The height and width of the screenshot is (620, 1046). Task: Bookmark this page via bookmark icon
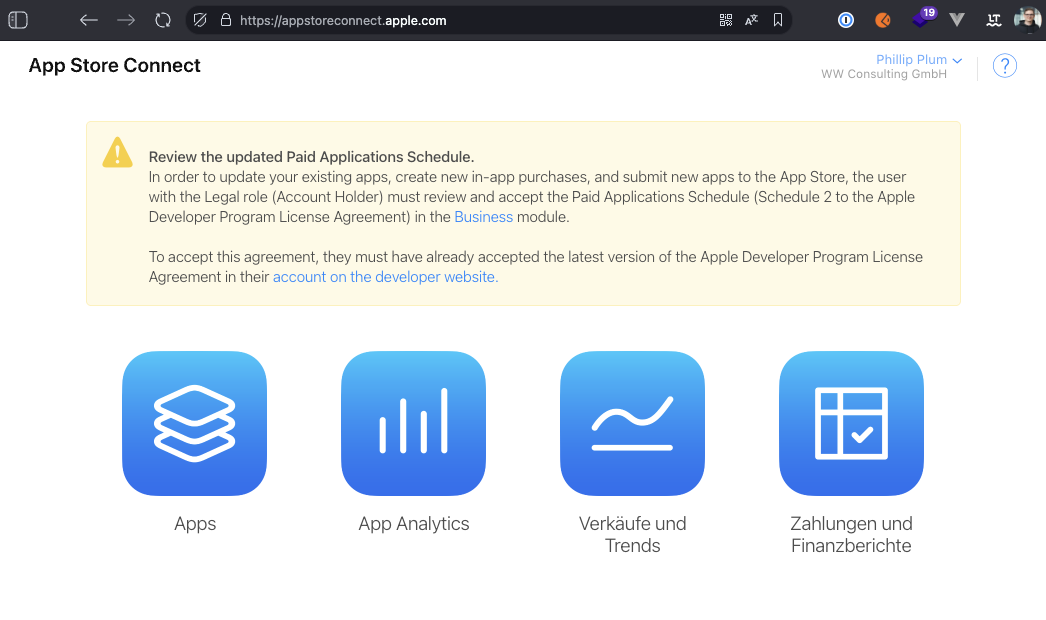click(777, 20)
